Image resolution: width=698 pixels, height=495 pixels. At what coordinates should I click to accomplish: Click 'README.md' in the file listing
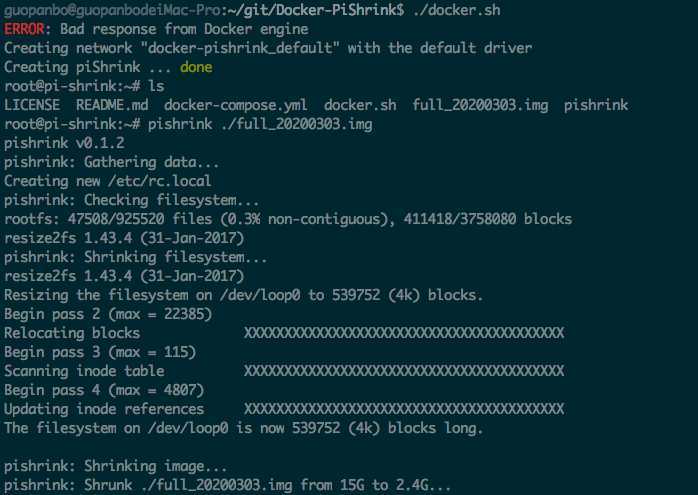tap(112, 105)
